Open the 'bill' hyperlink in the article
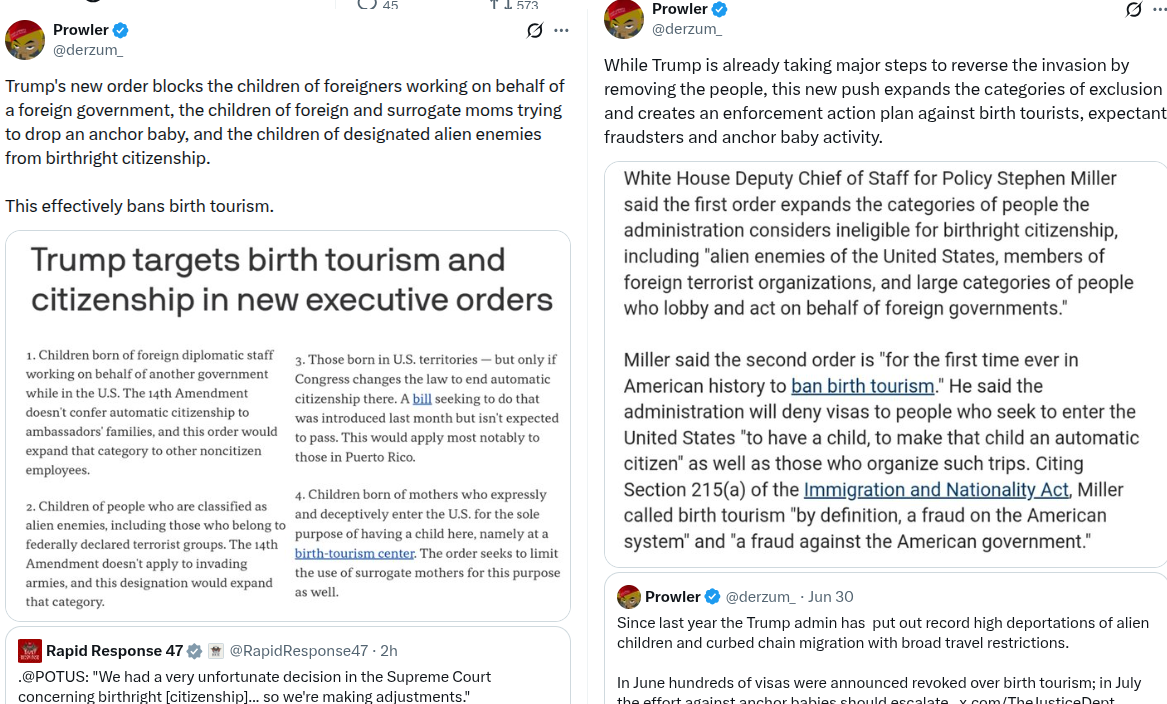Image resolution: width=1167 pixels, height=704 pixels. click(422, 399)
